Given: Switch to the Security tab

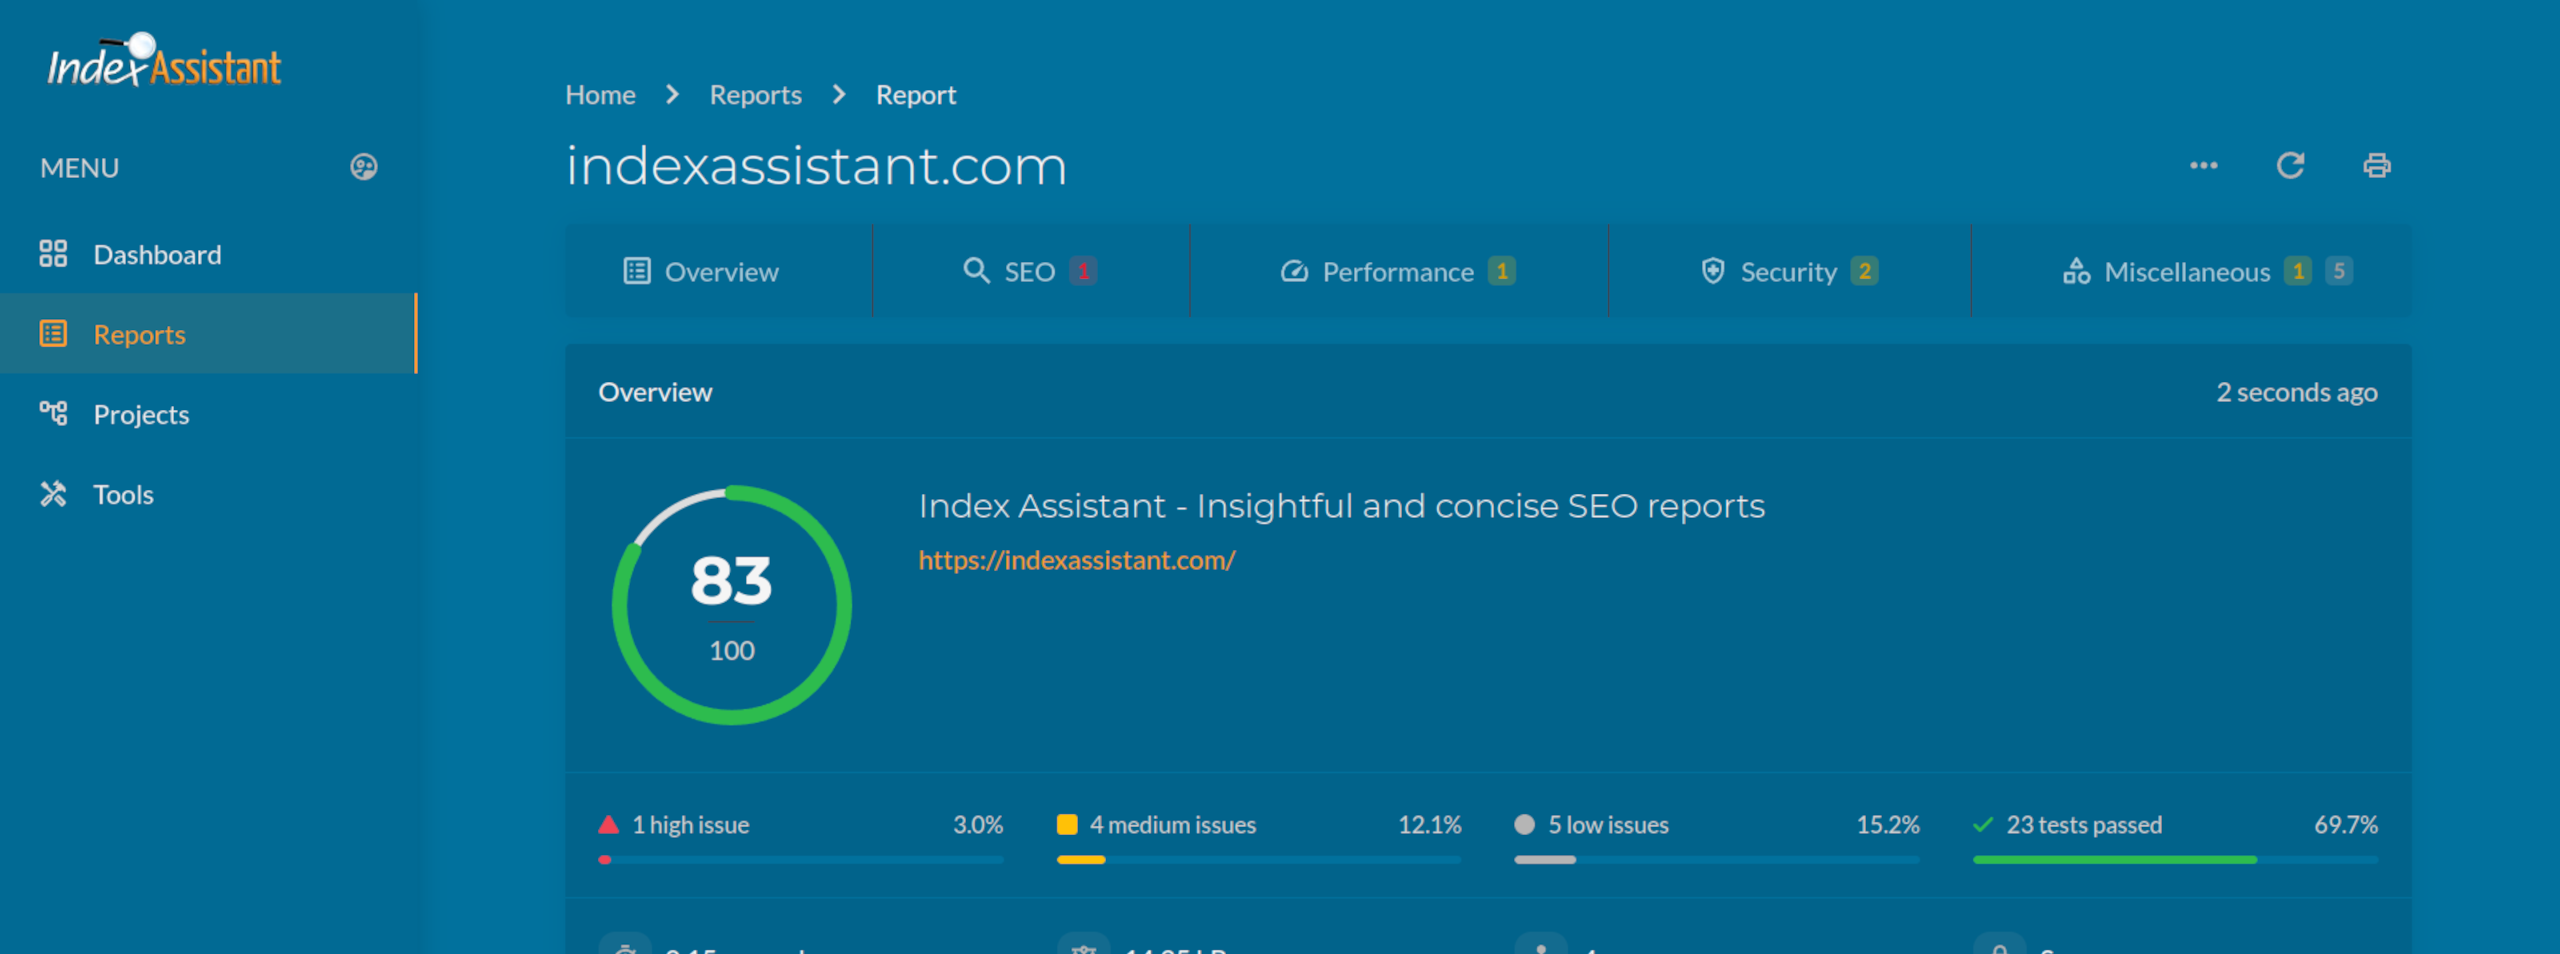Looking at the screenshot, I should (1790, 271).
